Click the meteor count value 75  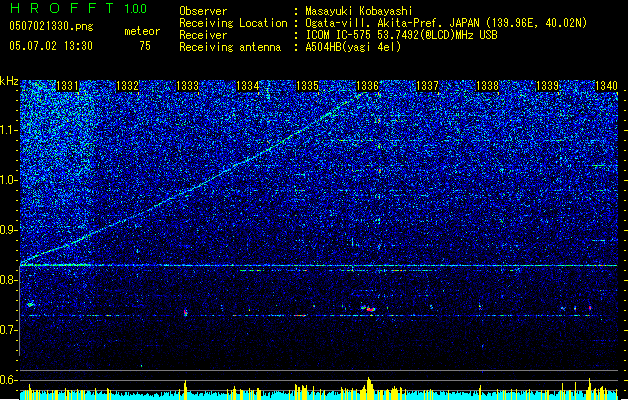[145, 46]
